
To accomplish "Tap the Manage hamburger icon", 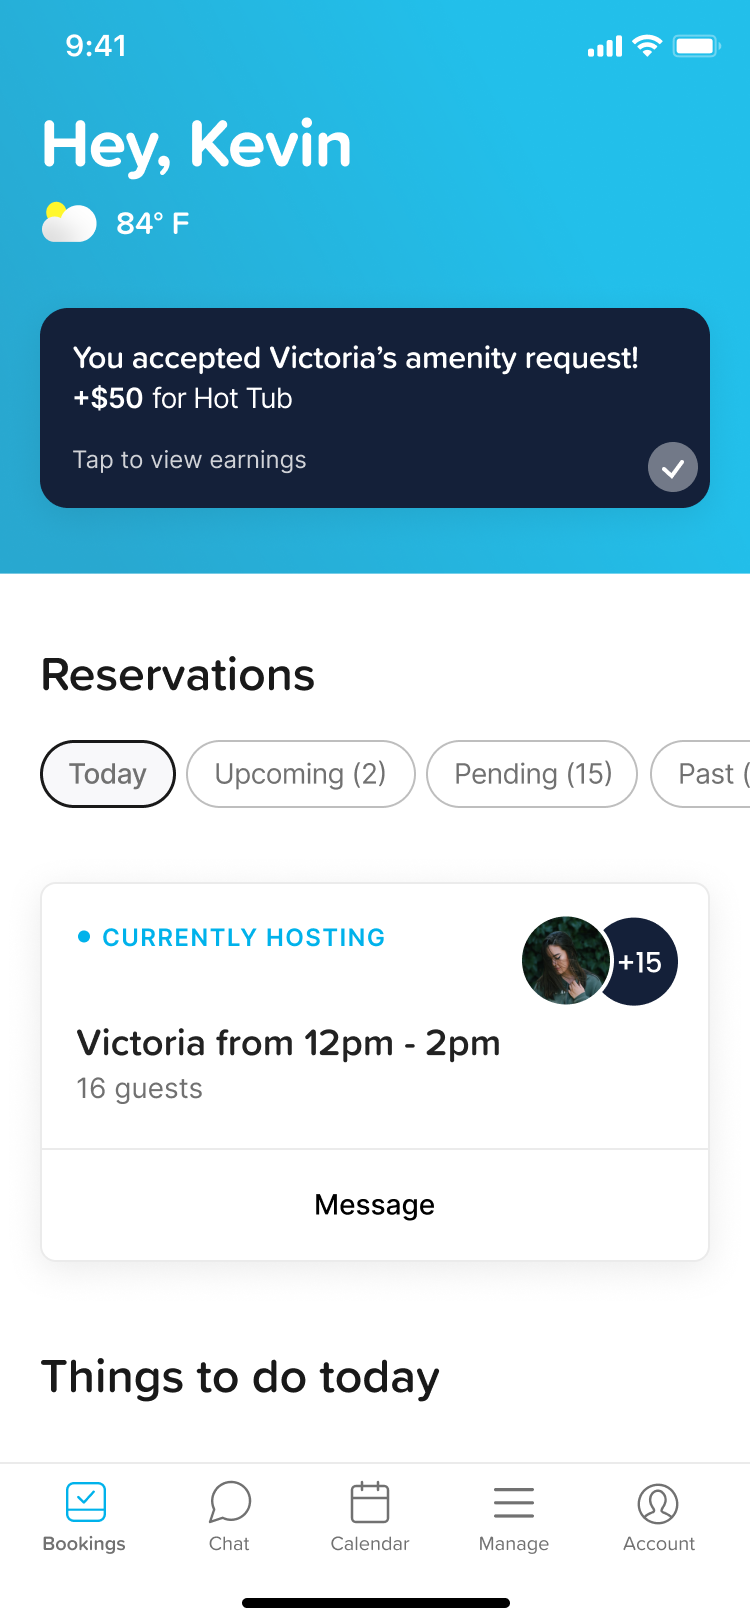I will [514, 1502].
